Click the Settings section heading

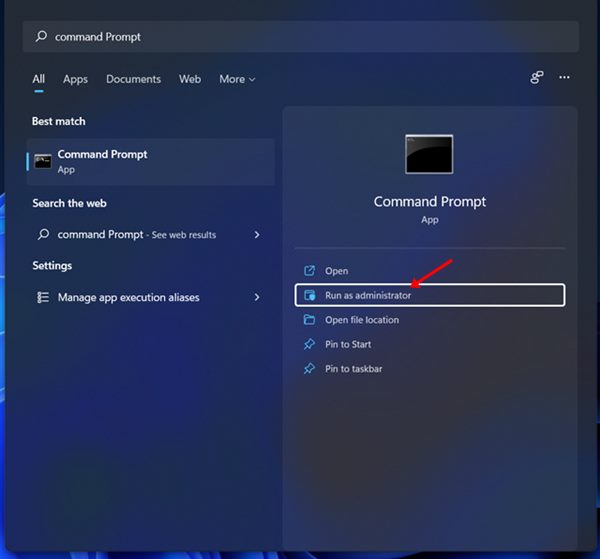tap(52, 266)
